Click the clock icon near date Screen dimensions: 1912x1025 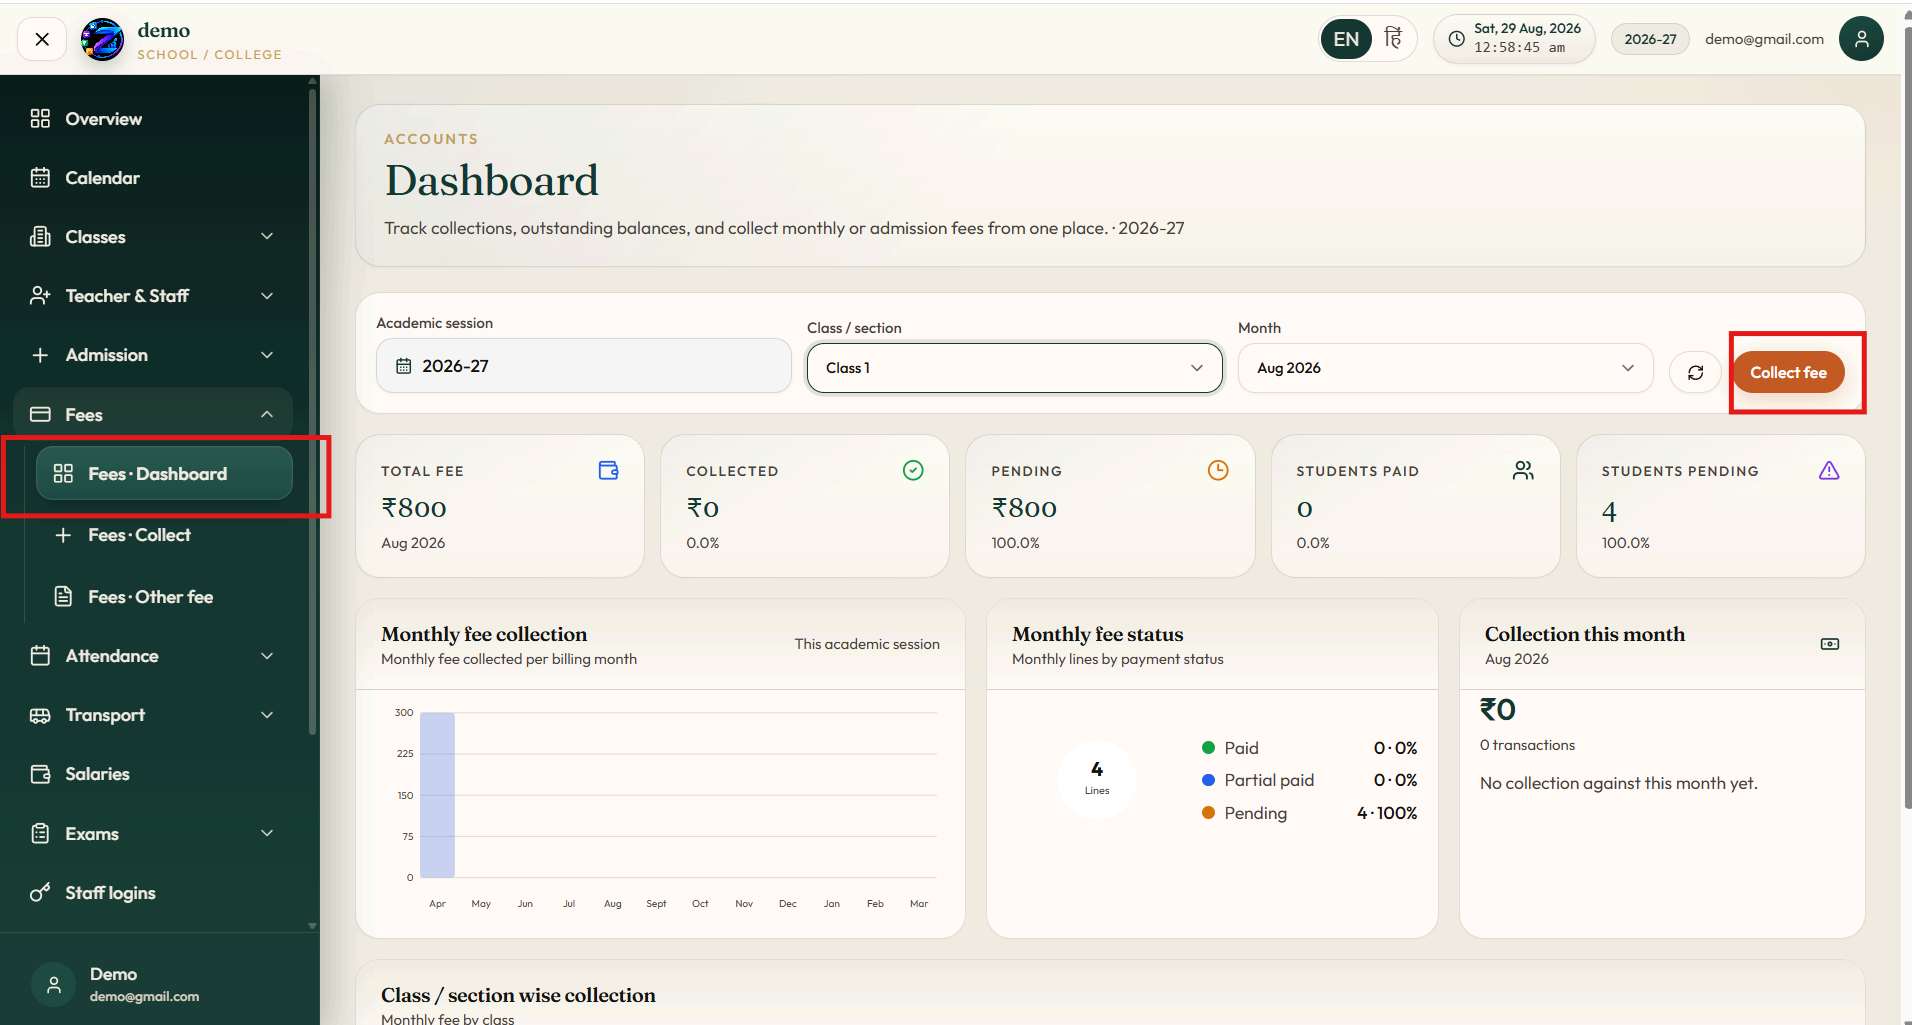pos(1456,39)
